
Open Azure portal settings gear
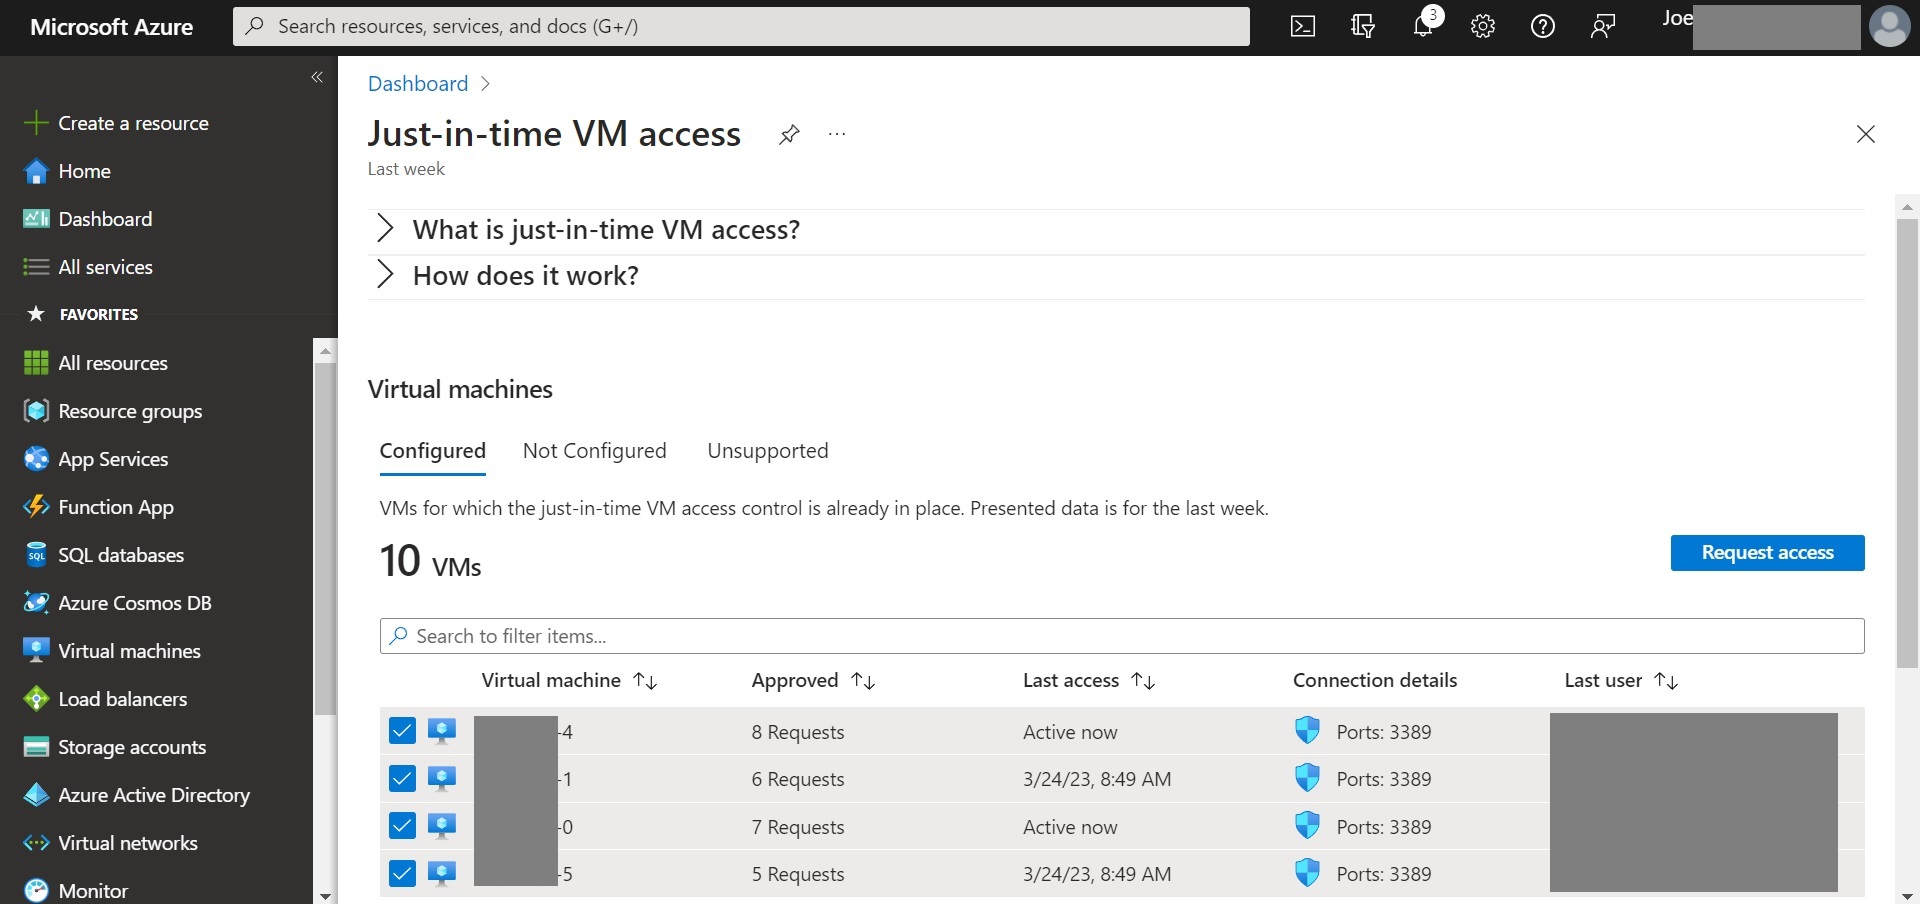[x=1483, y=26]
